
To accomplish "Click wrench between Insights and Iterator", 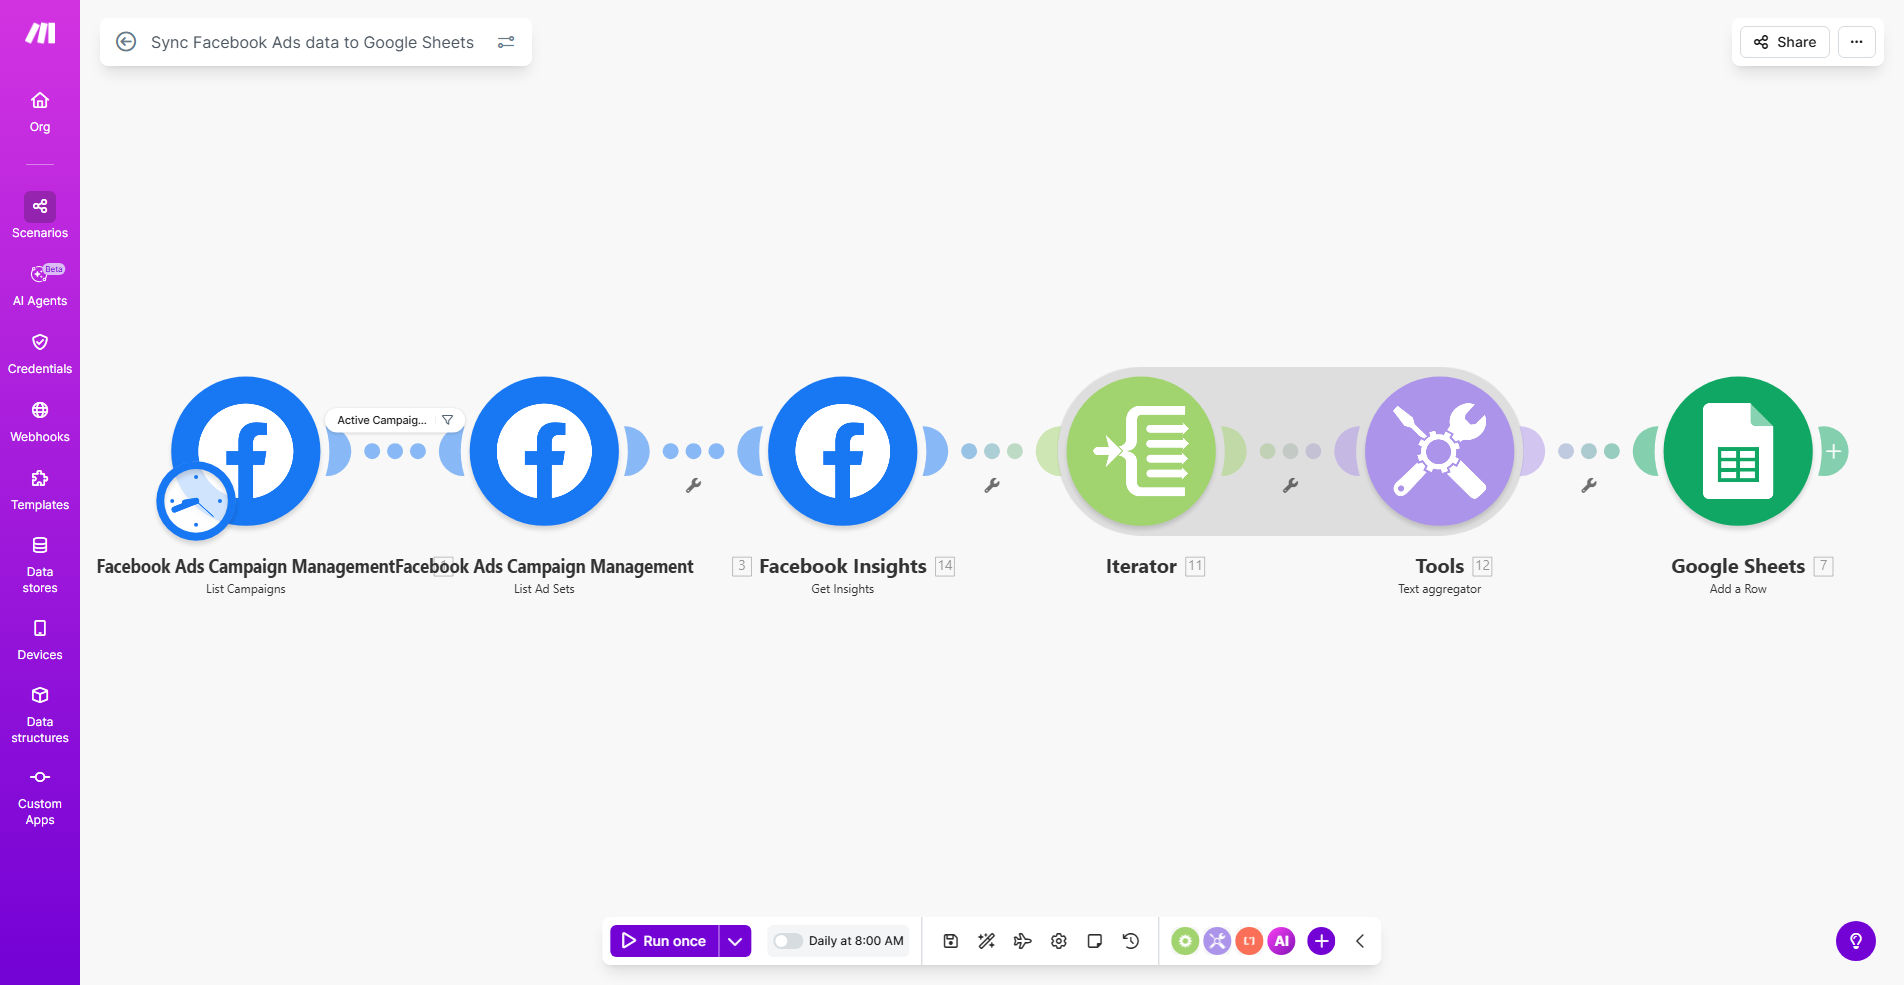I will (992, 485).
